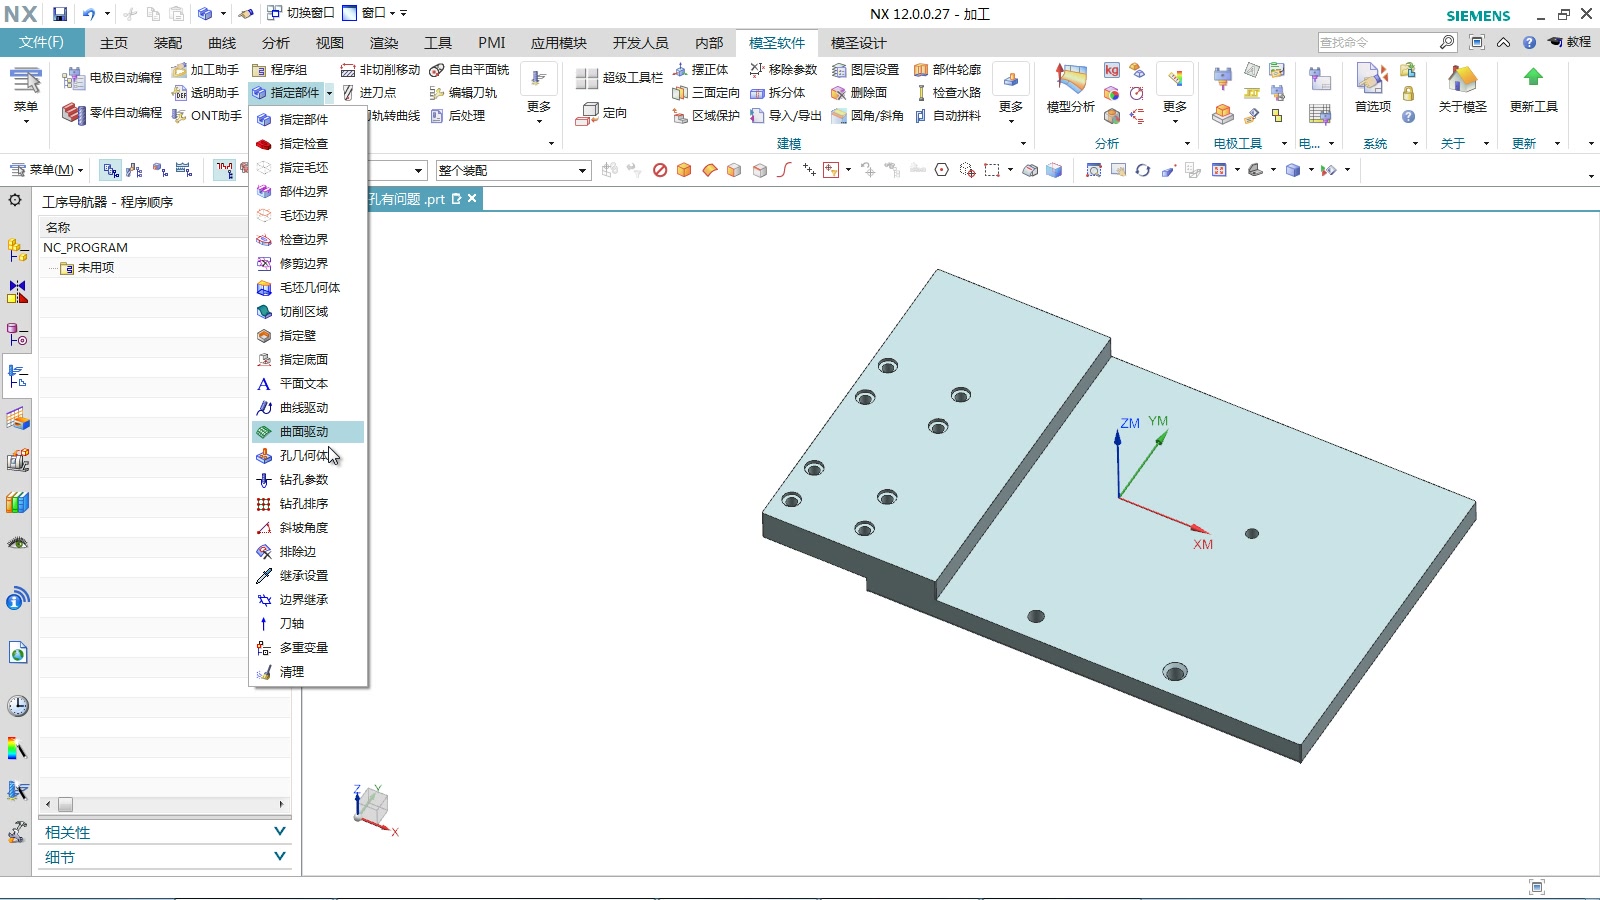This screenshot has width=1600, height=900.
Task: Open 首选项 in the 系统 group
Action: [1372, 90]
